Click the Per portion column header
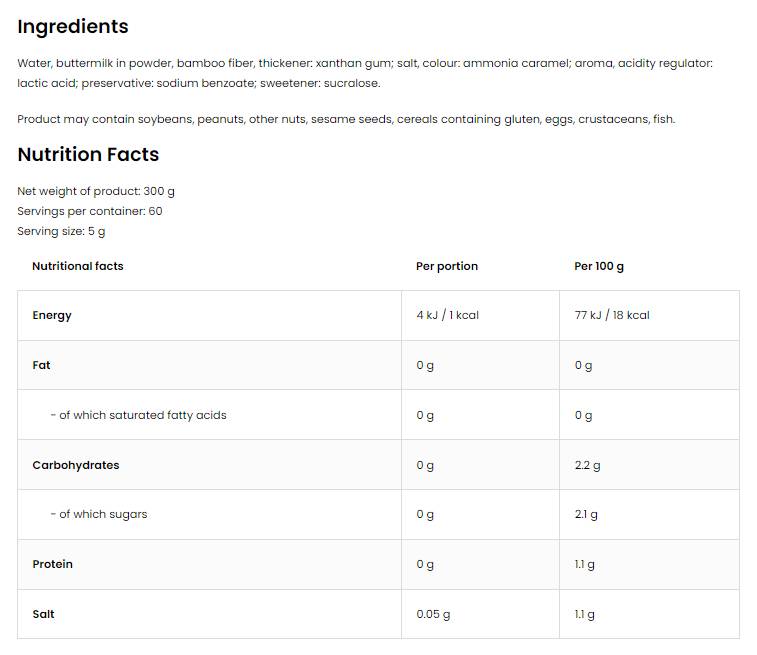757x655 pixels. [447, 266]
